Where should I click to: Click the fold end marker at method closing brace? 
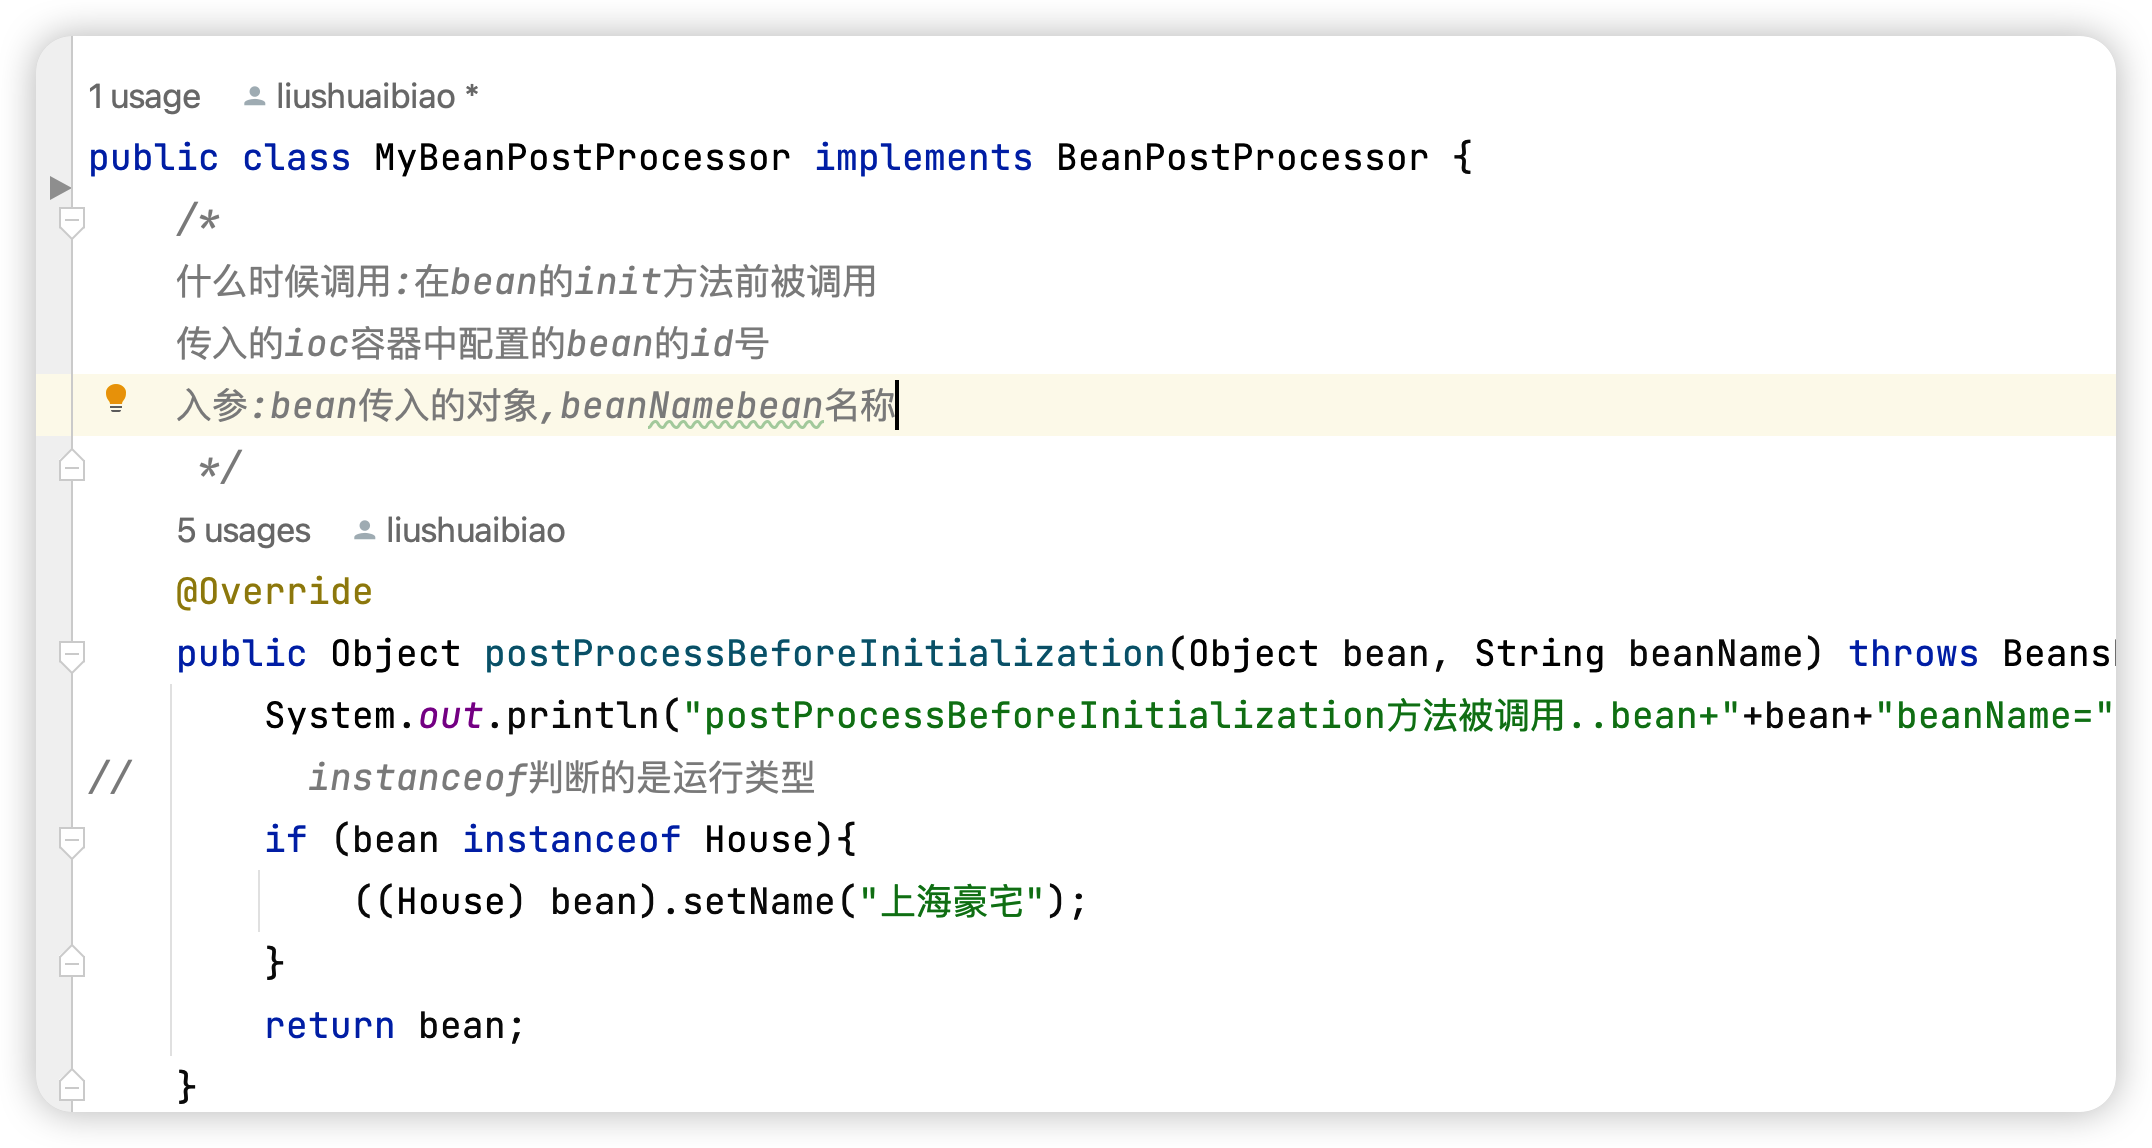pyautogui.click(x=72, y=1086)
